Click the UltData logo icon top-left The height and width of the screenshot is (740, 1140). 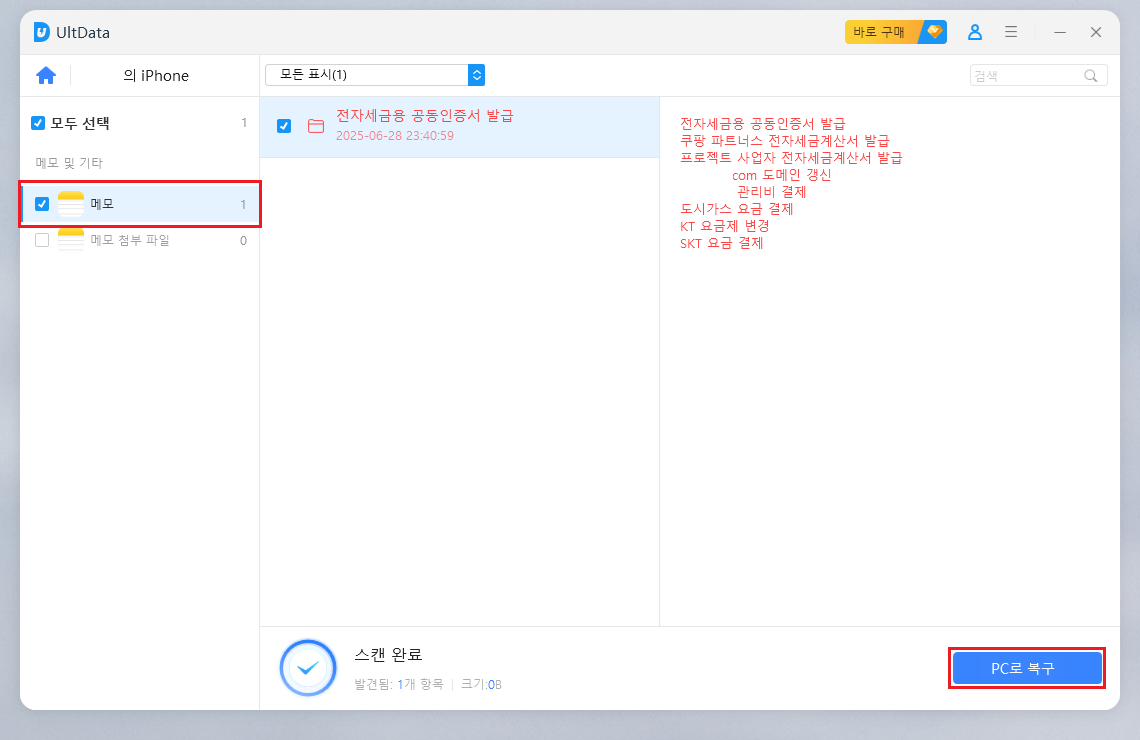pos(41,31)
